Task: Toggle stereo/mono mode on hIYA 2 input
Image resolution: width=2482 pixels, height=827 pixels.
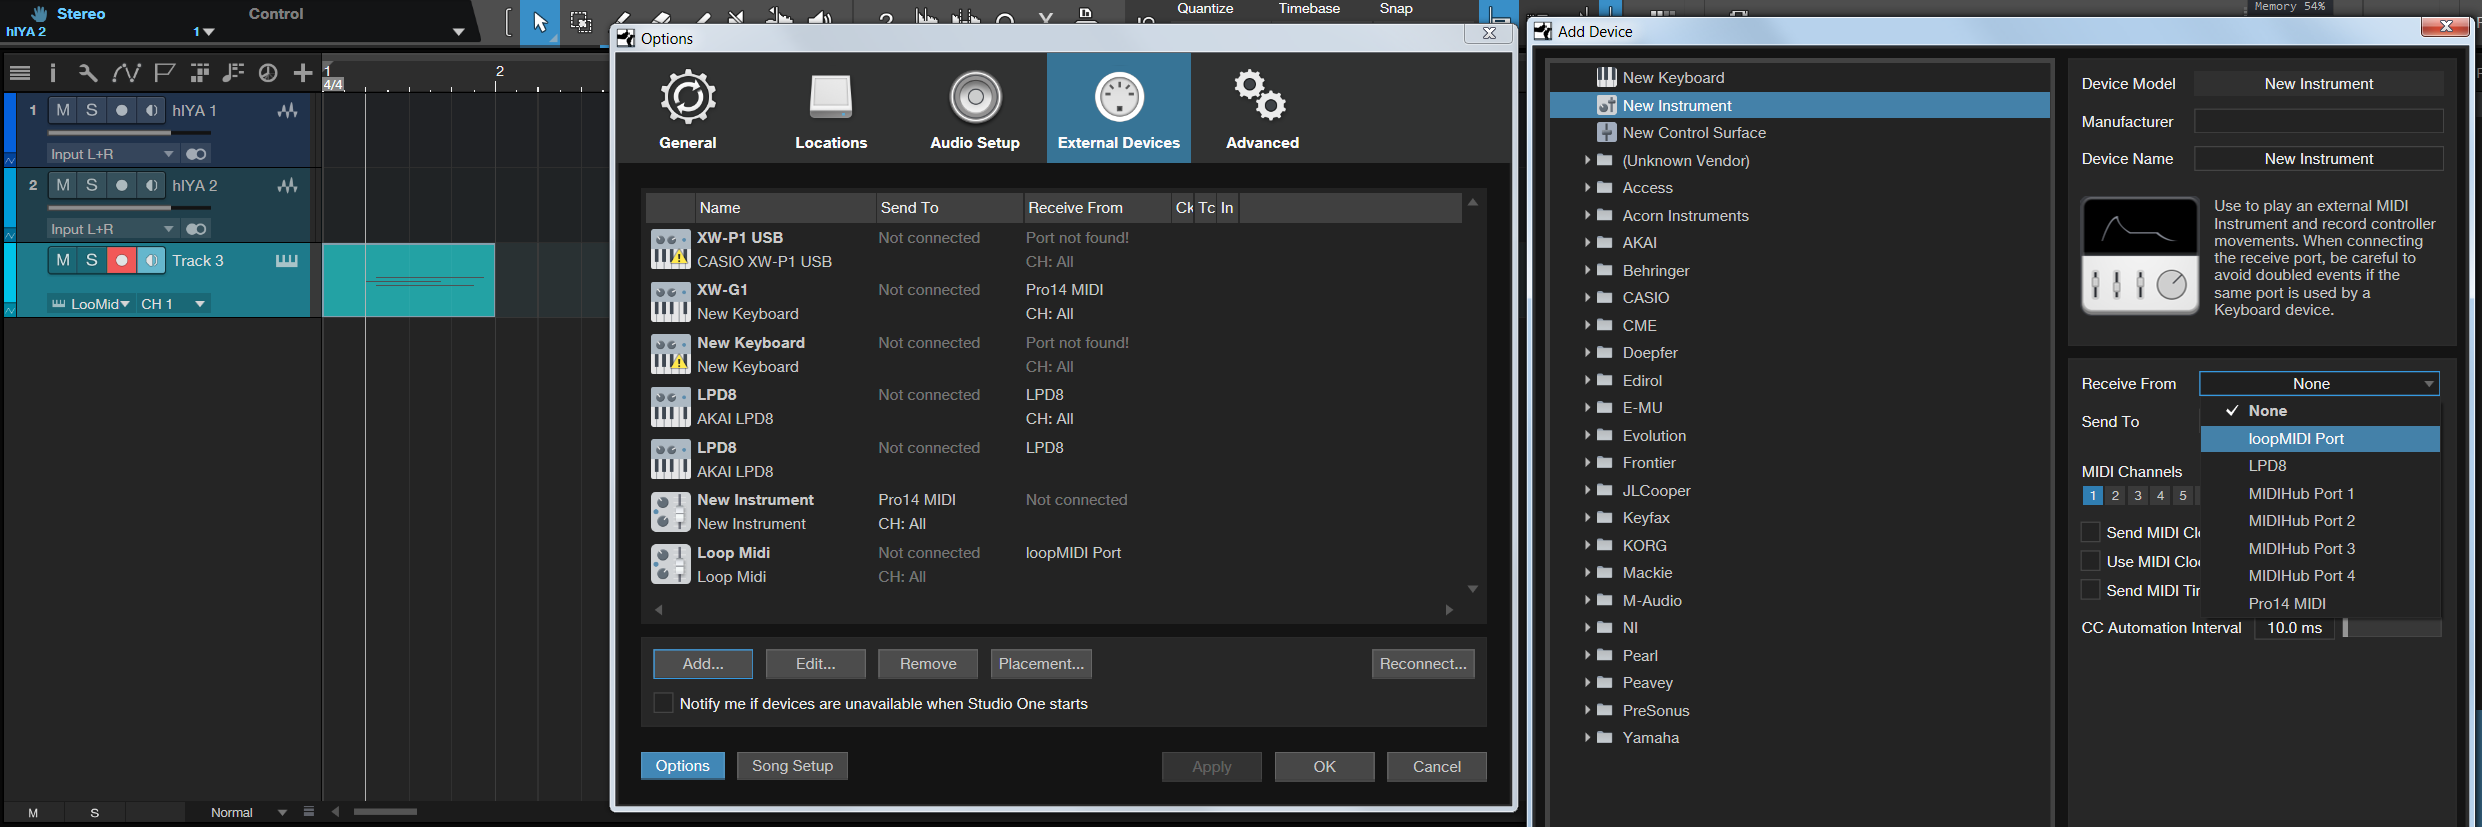Action: coord(196,229)
